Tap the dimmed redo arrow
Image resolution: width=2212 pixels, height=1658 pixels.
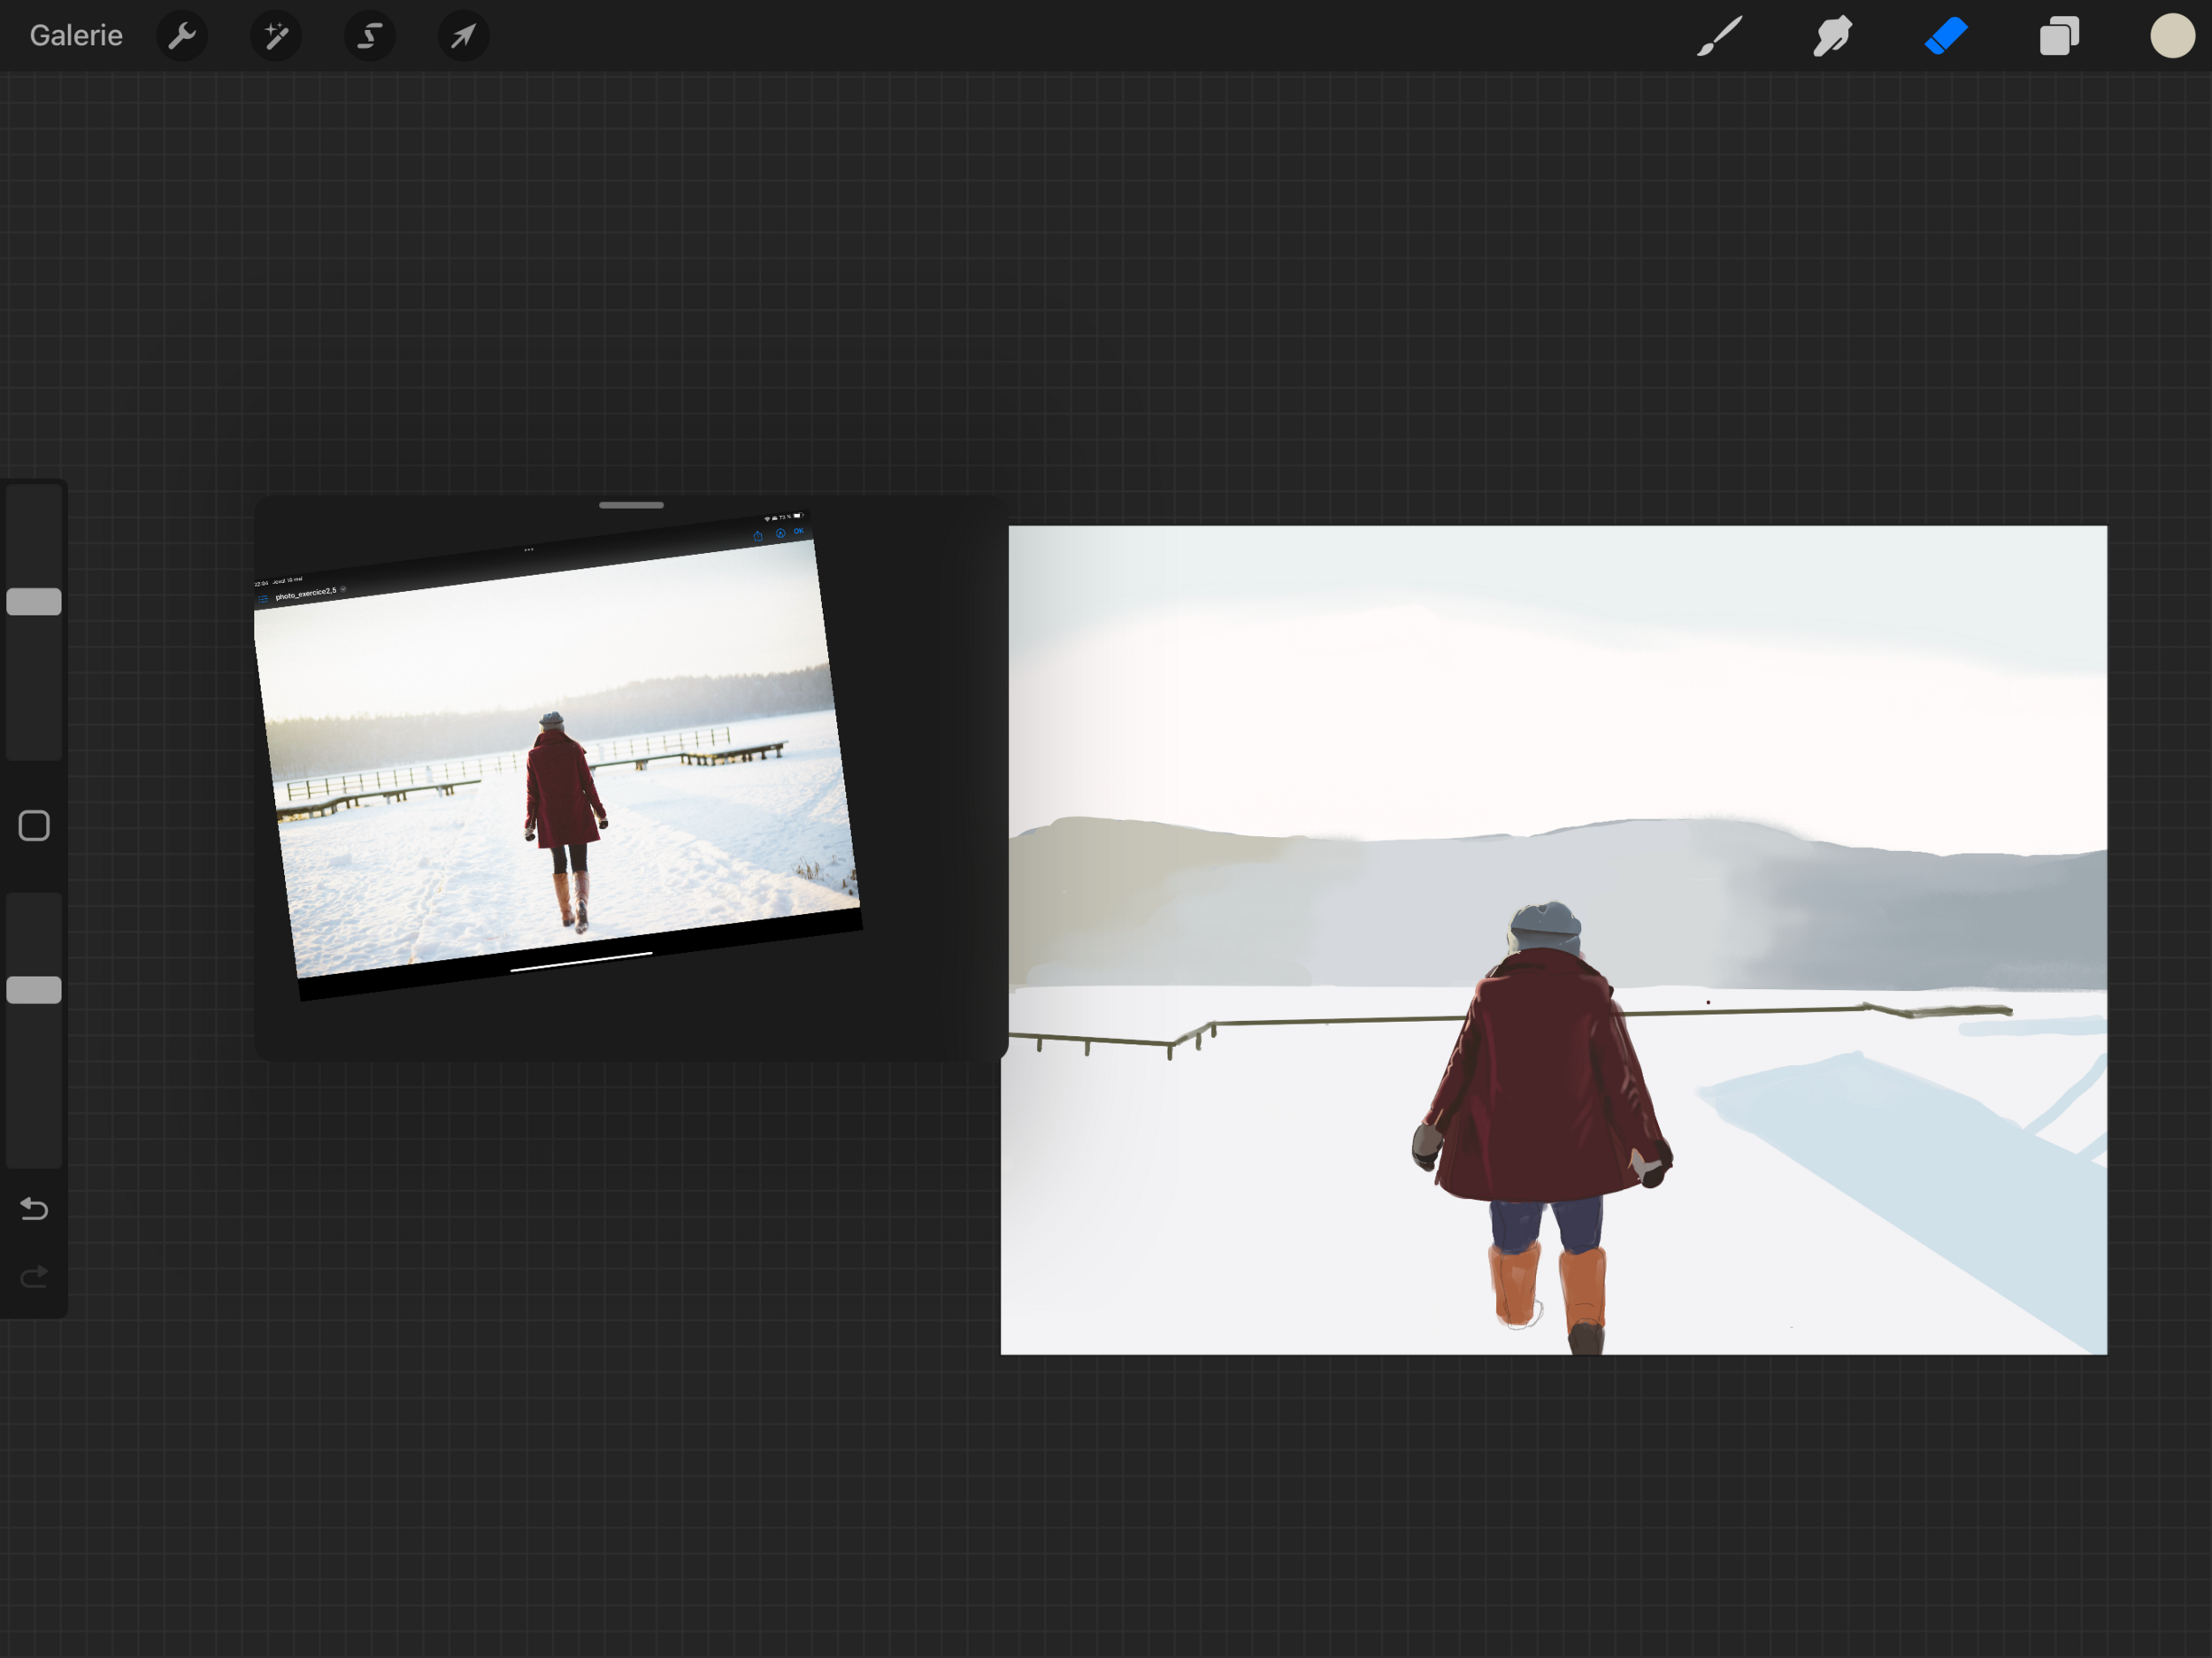click(34, 1276)
